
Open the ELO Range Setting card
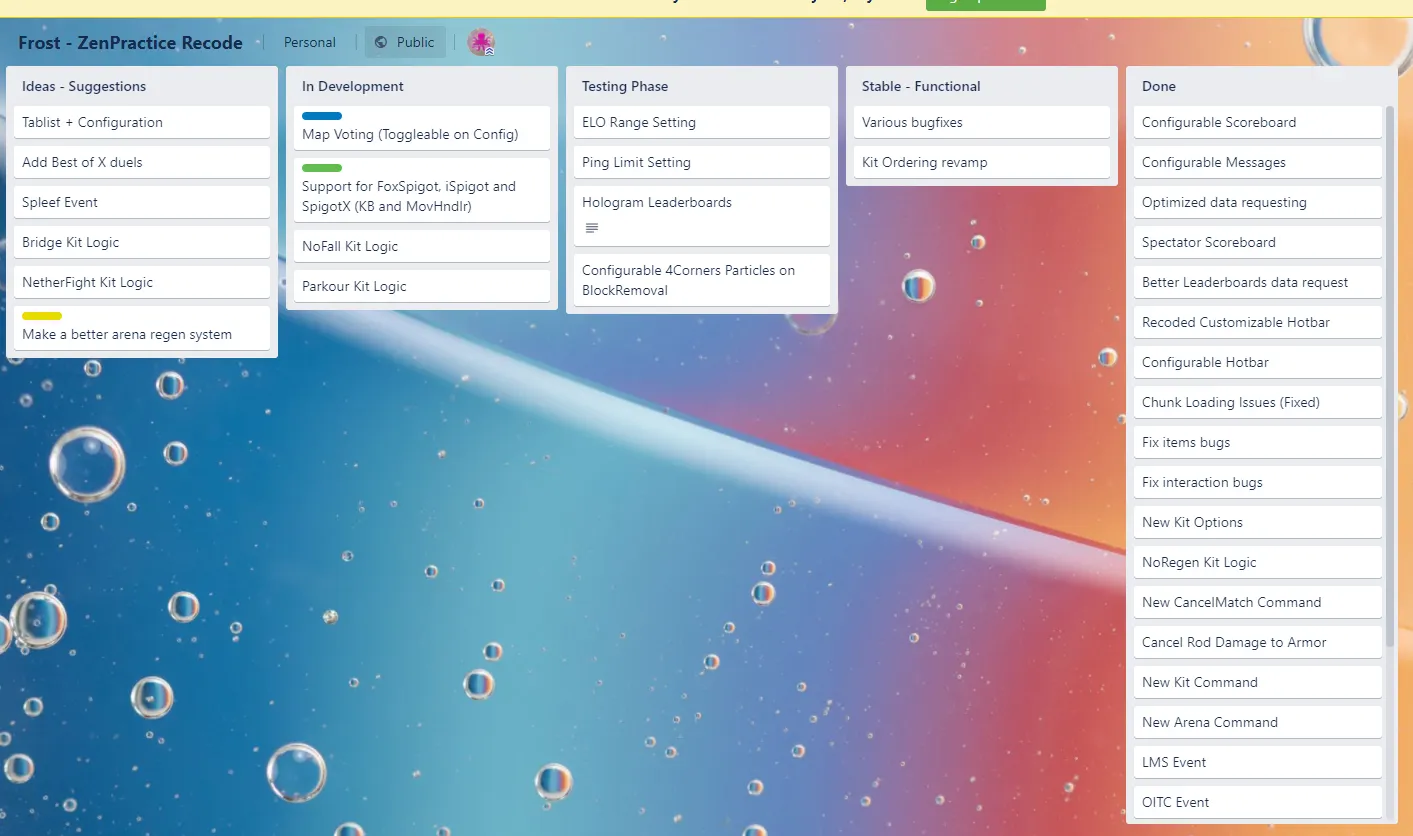point(701,122)
